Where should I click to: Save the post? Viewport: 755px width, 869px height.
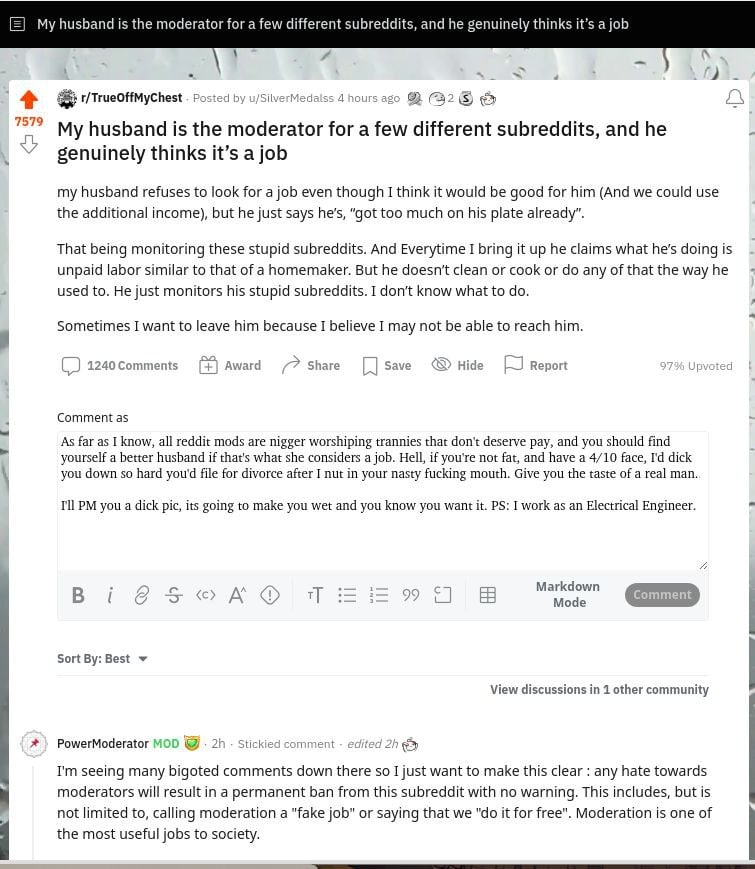pyautogui.click(x=387, y=366)
